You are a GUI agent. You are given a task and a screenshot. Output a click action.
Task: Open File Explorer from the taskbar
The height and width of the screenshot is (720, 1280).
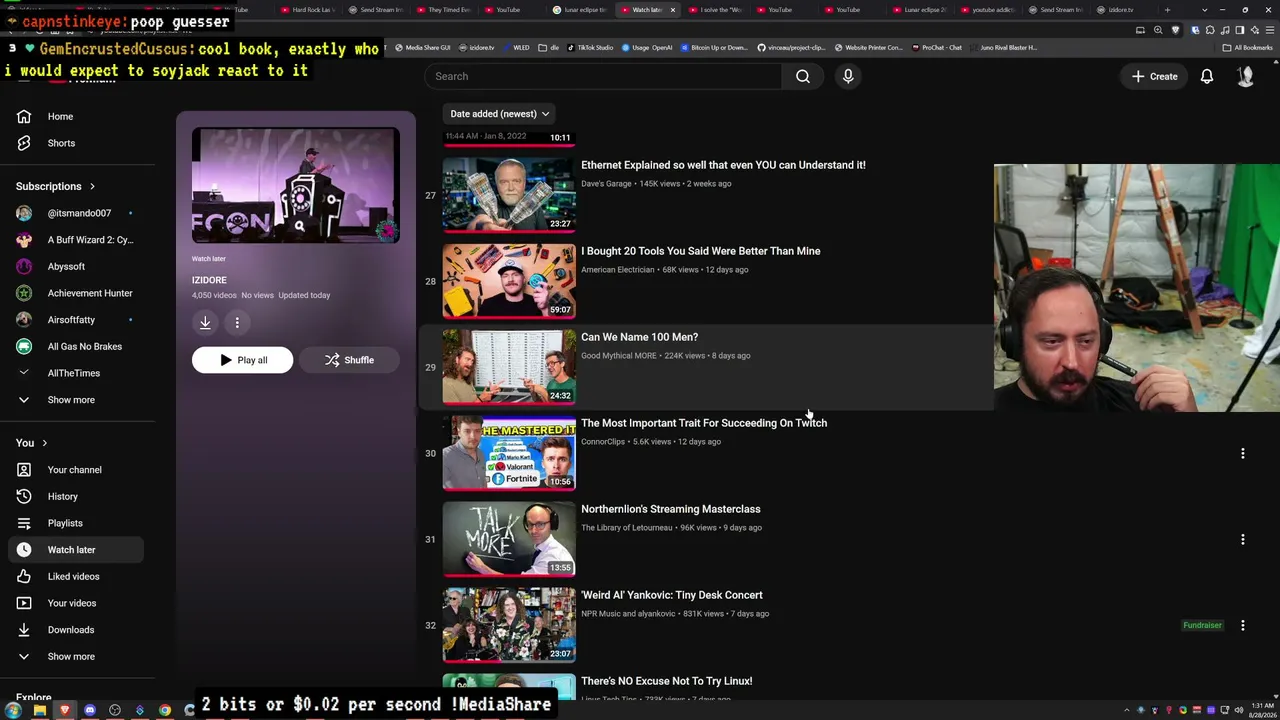pyautogui.click(x=39, y=710)
